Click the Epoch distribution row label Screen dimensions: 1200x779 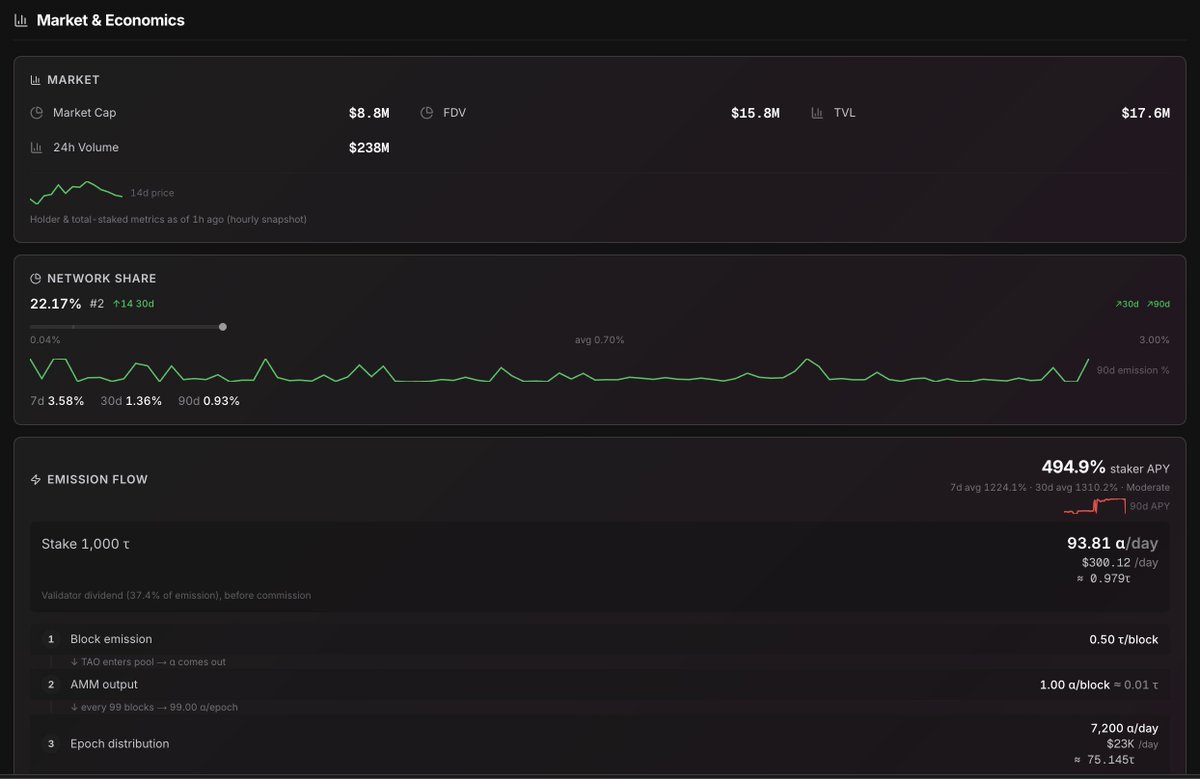tap(120, 744)
